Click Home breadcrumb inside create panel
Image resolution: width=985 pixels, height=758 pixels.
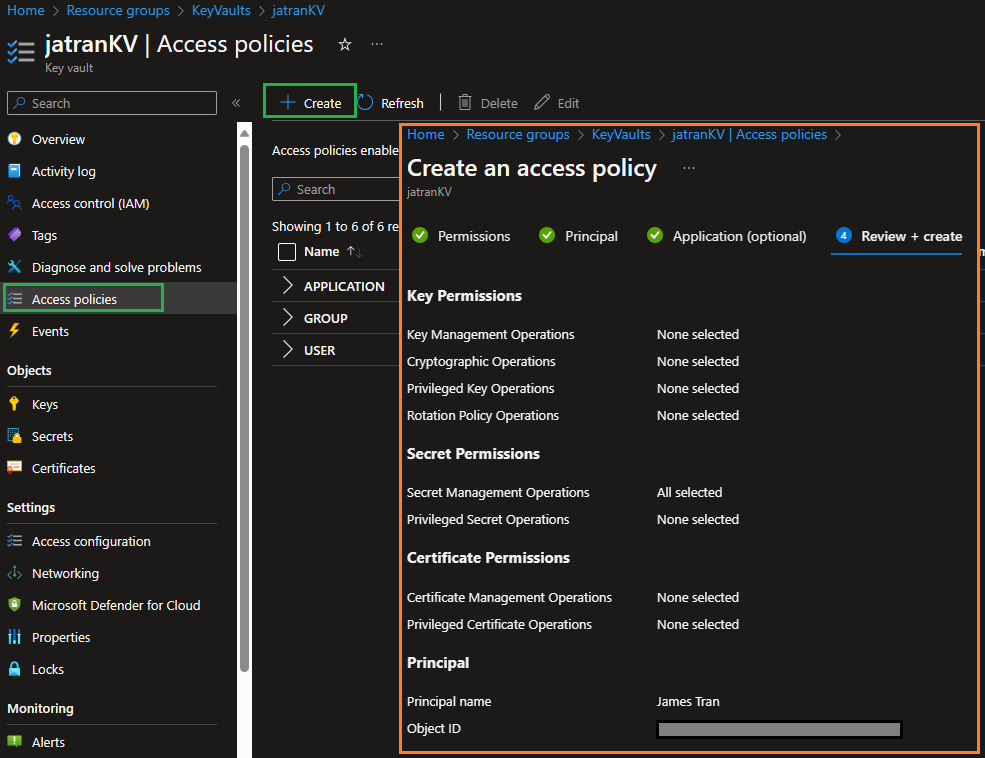(x=425, y=134)
